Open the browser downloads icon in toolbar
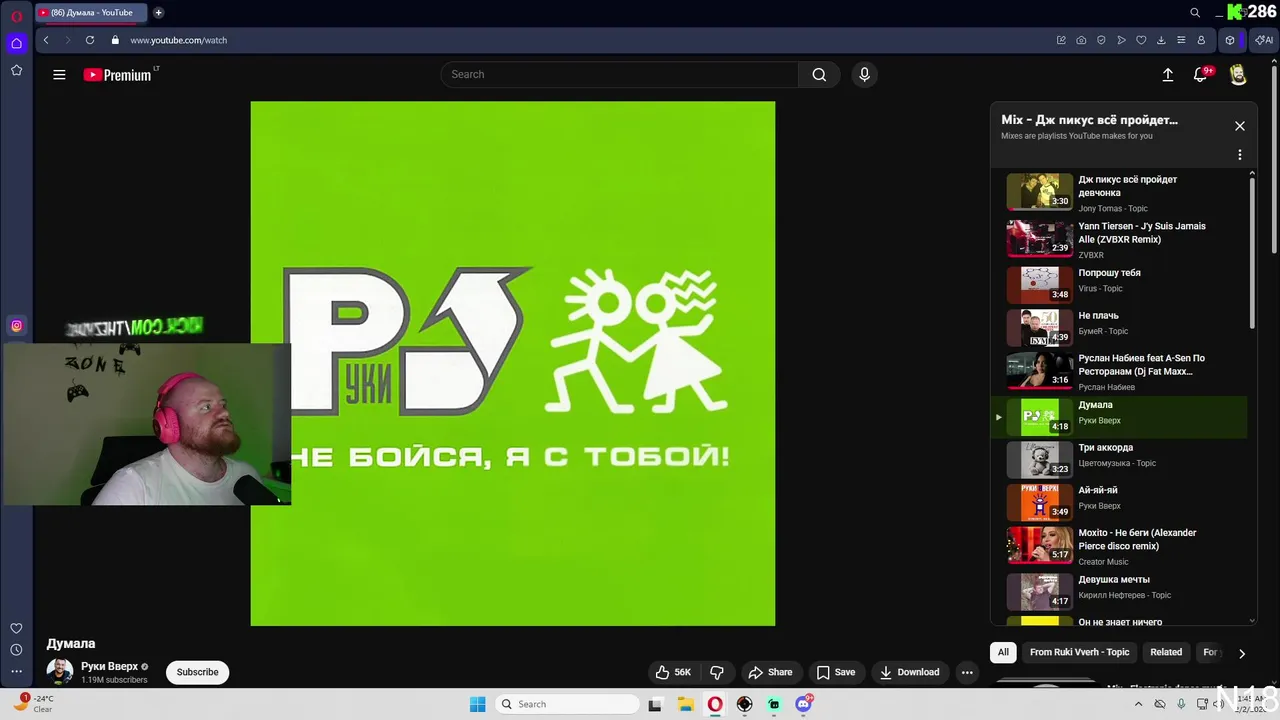Screen dimensions: 1280x720 click(1161, 40)
